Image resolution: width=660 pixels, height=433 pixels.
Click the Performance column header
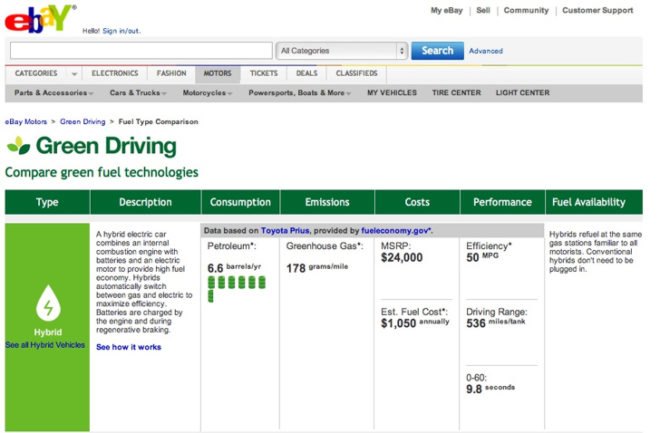point(502,202)
